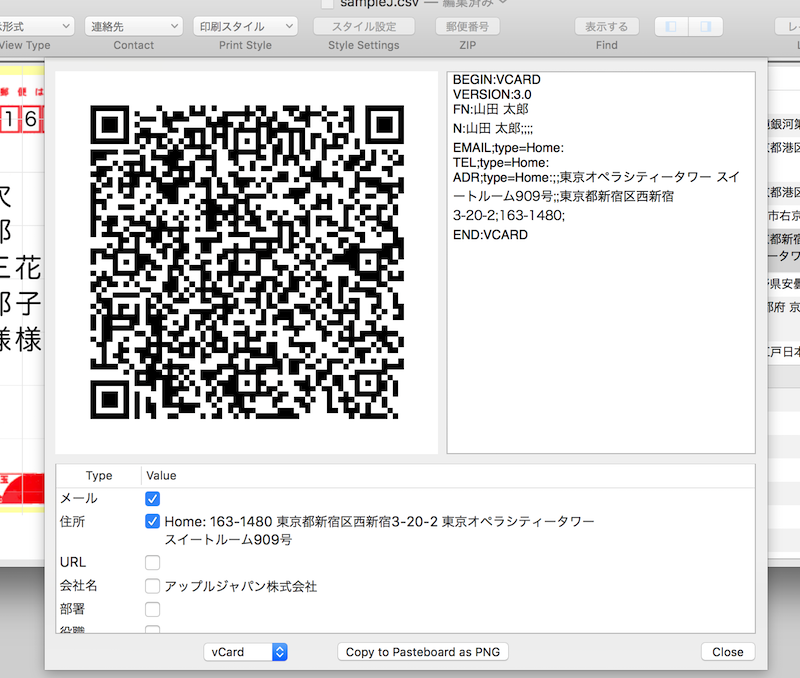Open the vCard format dropdown

(245, 652)
